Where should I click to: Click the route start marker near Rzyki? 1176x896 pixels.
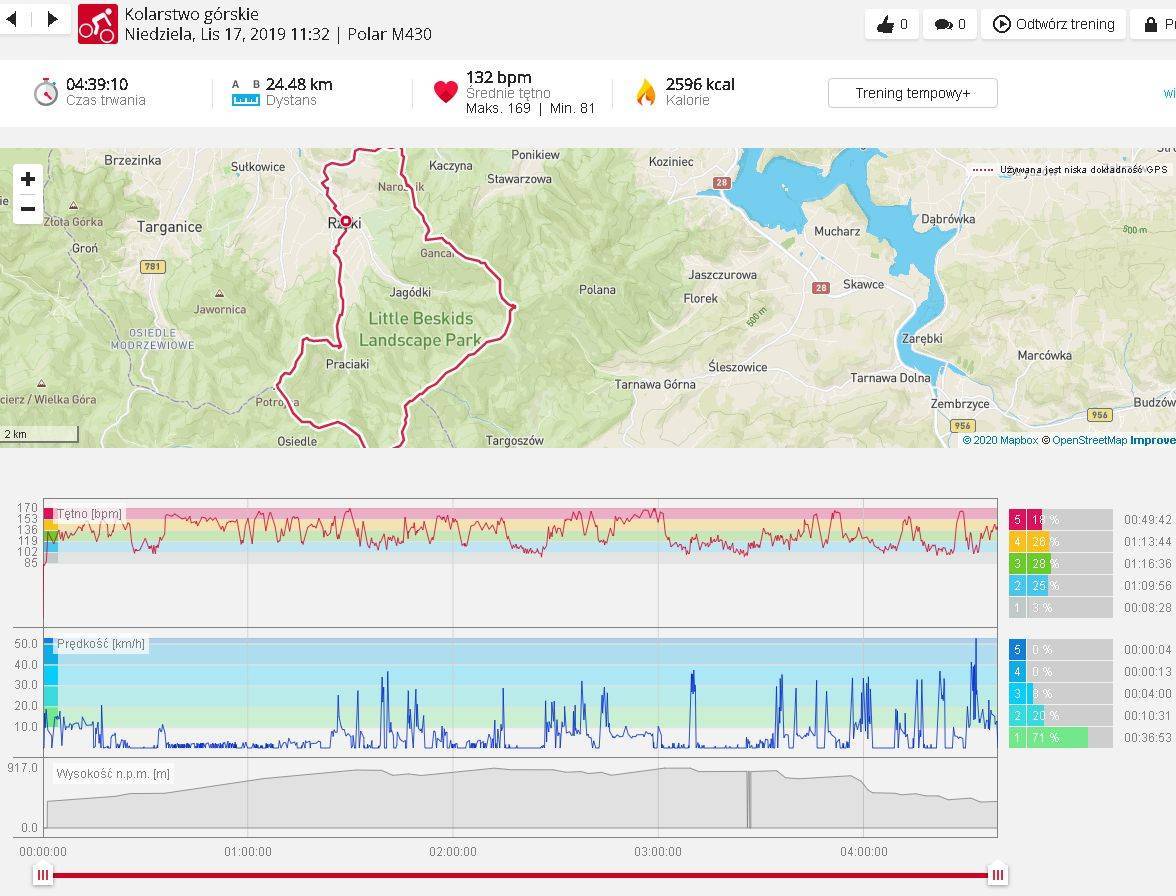(346, 221)
